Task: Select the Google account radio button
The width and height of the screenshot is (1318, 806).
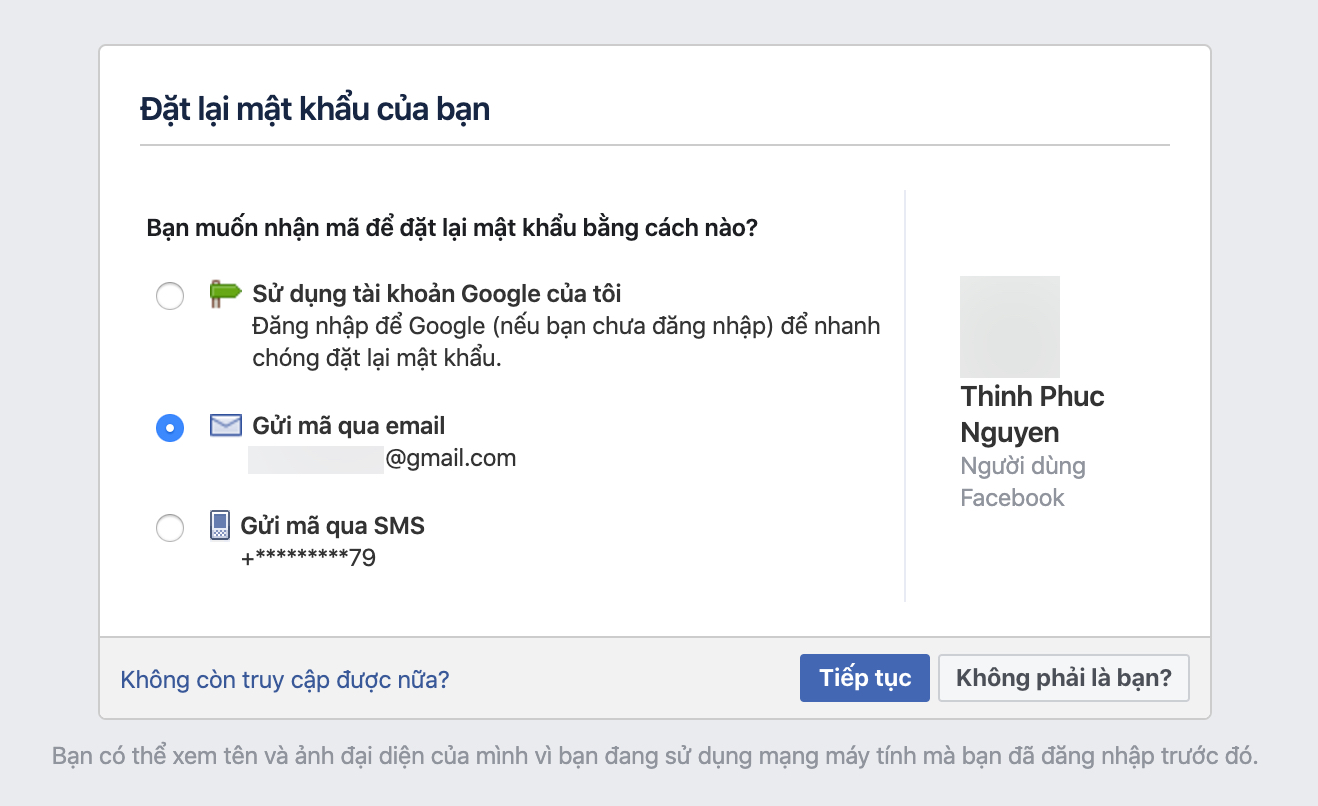Action: tap(170, 296)
